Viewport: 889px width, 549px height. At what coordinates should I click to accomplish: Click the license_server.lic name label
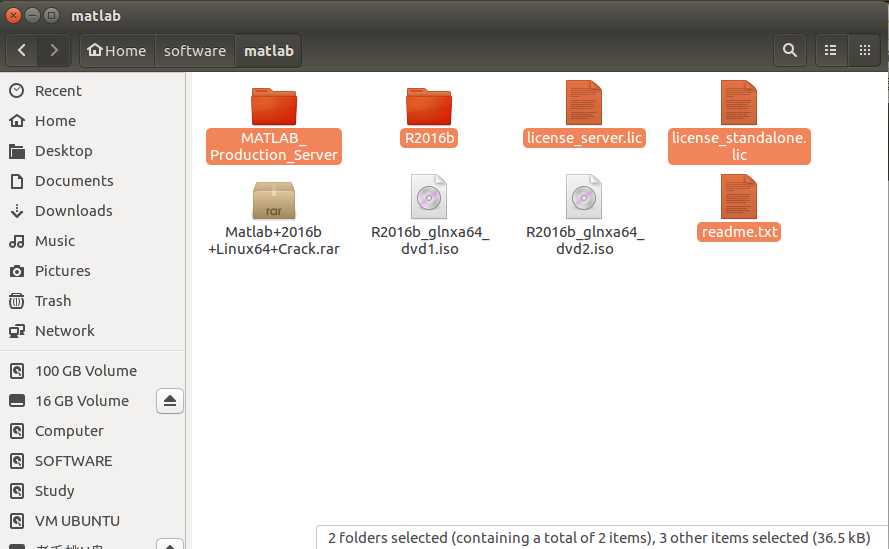tap(583, 138)
